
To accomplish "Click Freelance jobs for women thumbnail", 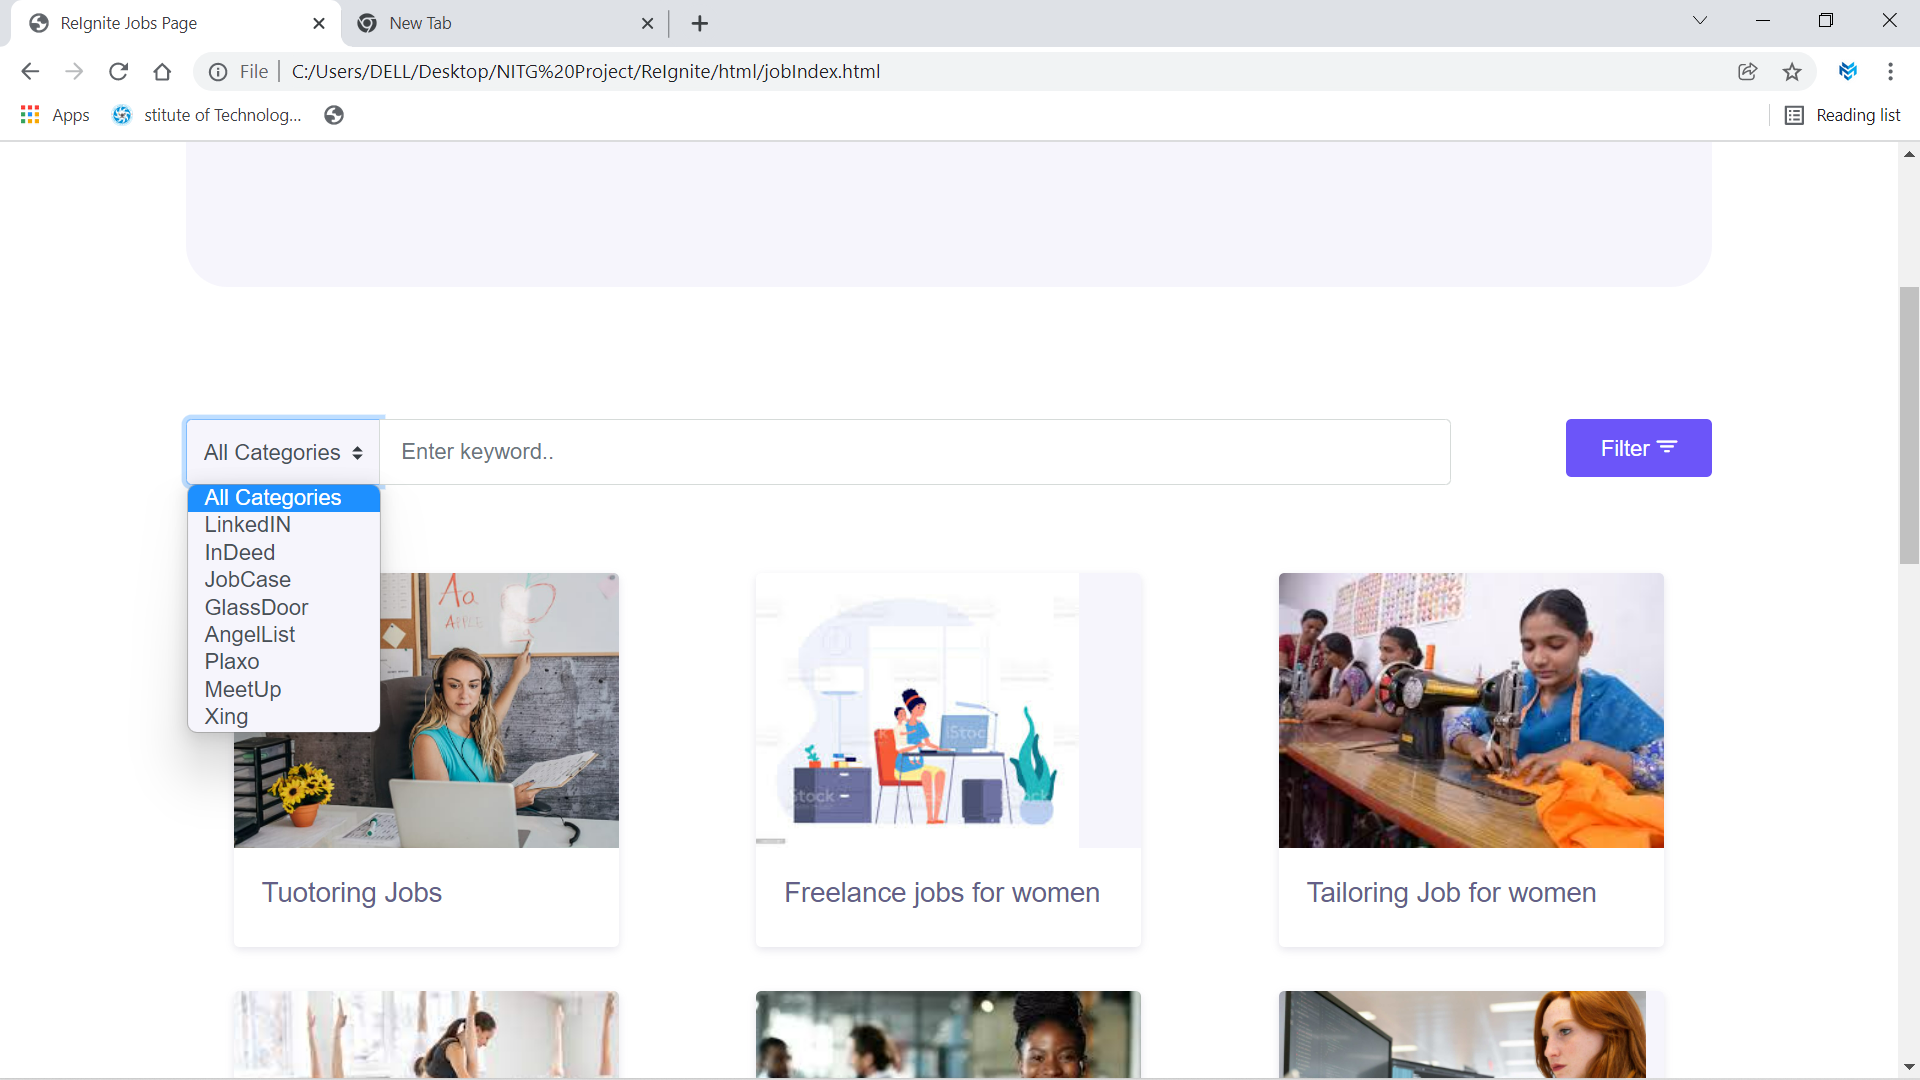I will point(947,710).
